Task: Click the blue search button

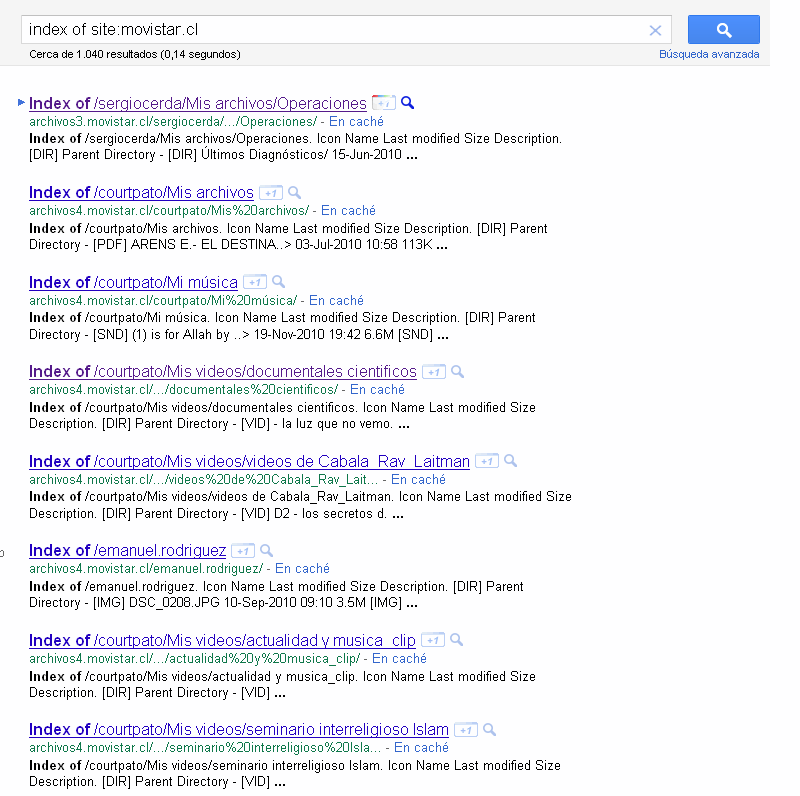Action: point(723,30)
